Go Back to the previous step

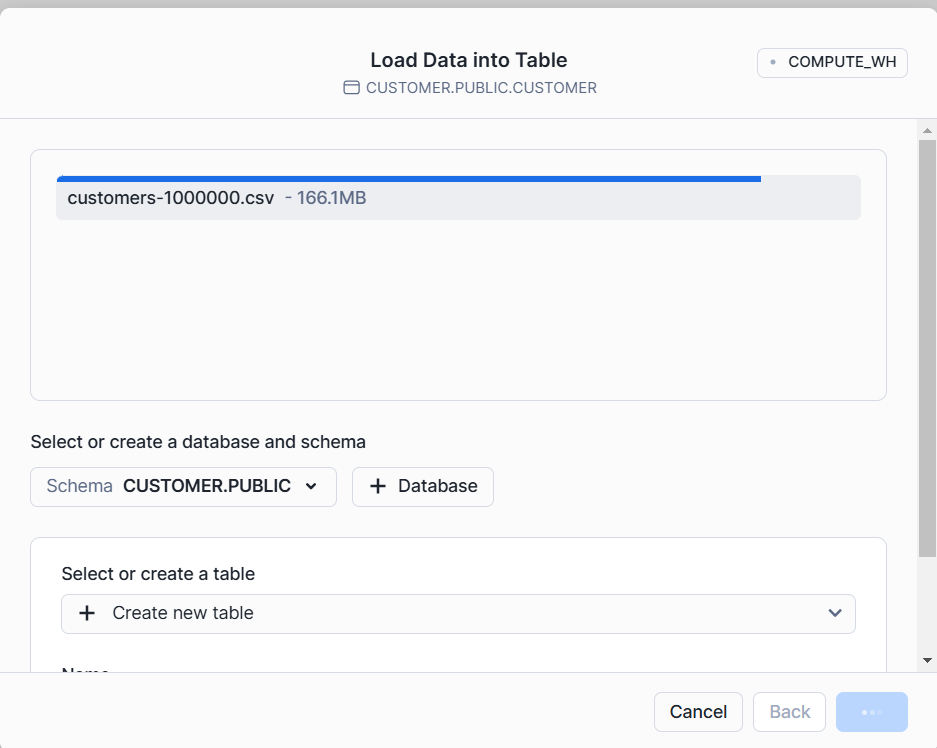click(789, 712)
